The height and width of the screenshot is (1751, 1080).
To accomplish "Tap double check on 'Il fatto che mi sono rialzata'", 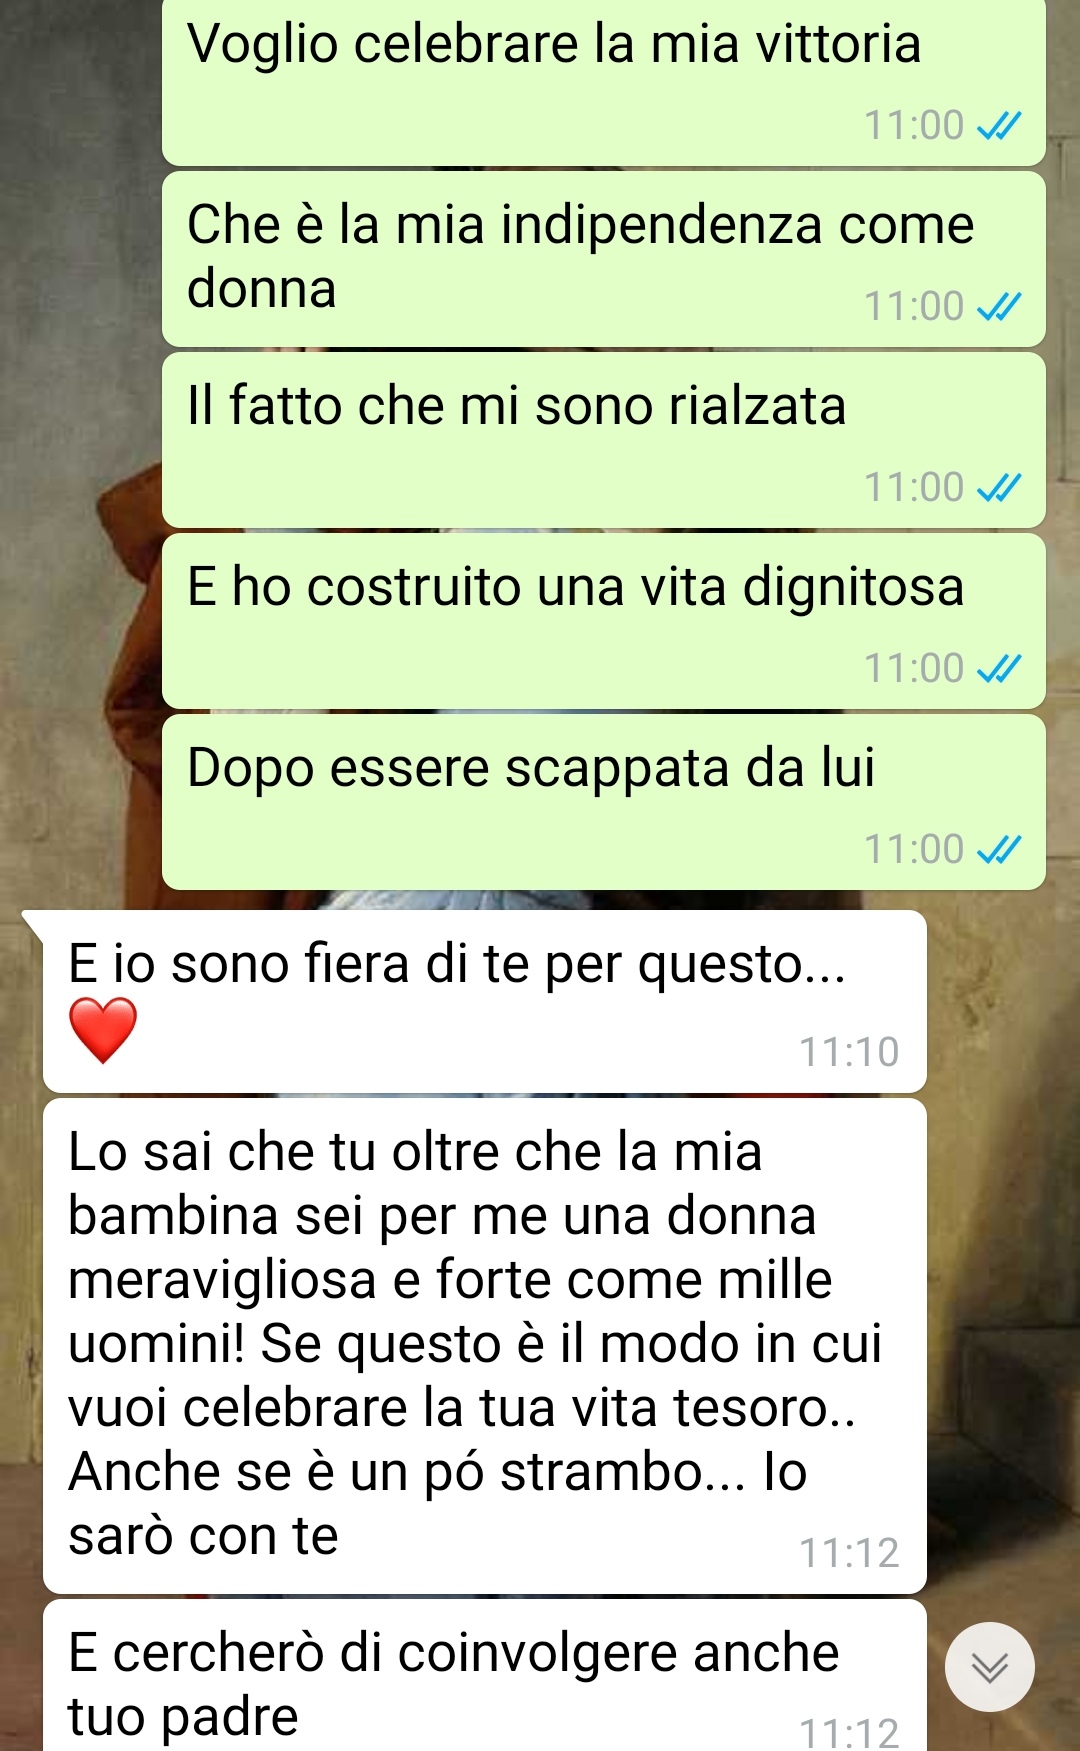I will [999, 488].
